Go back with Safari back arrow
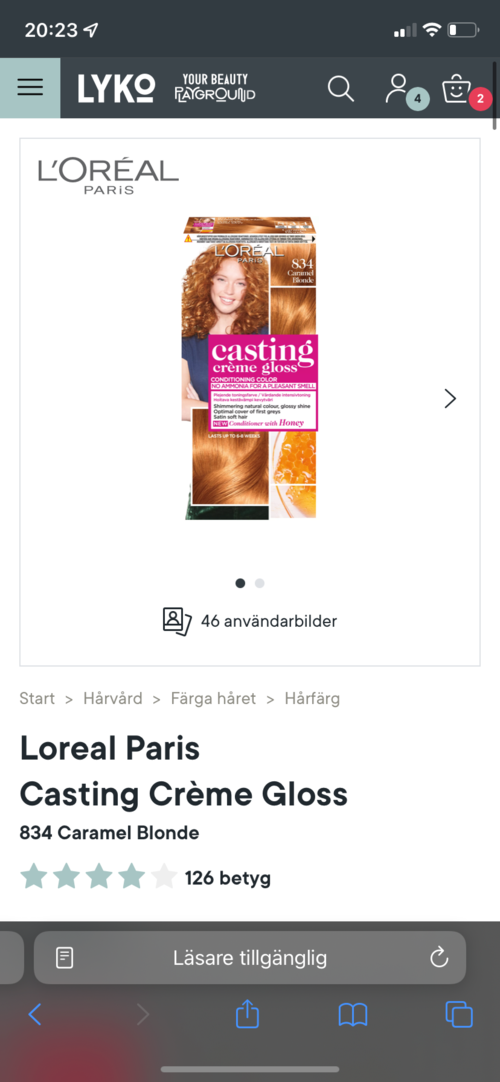This screenshot has height=1082, width=500. coord(34,1014)
